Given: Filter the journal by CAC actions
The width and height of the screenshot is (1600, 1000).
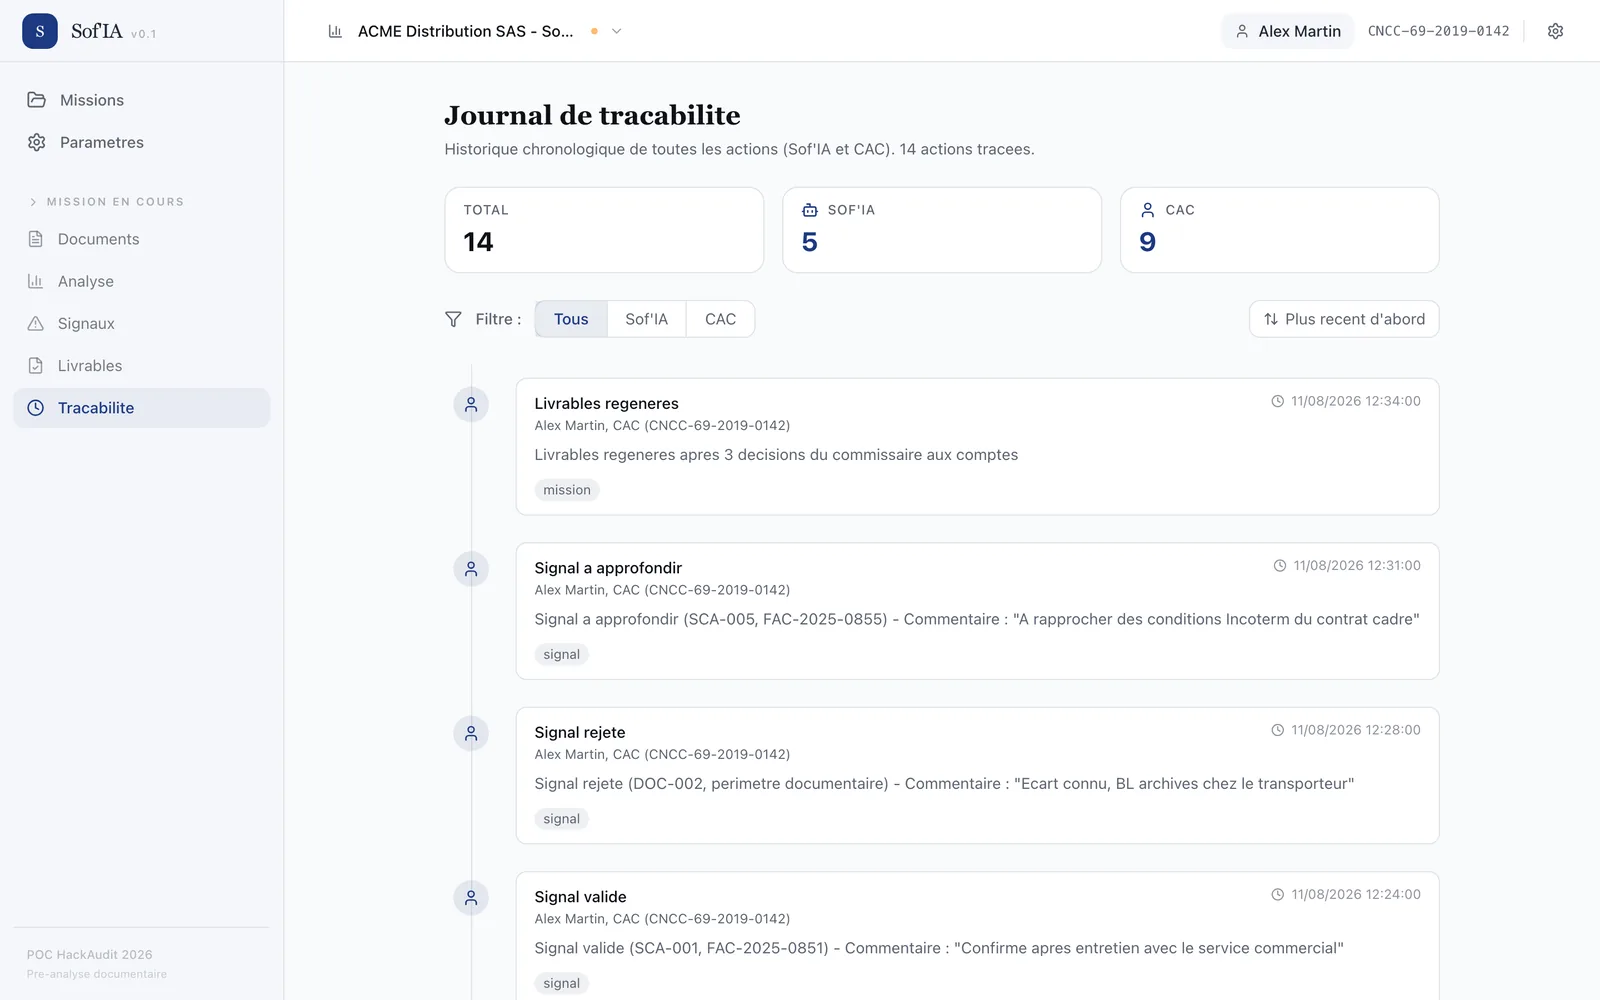Looking at the screenshot, I should 720,319.
